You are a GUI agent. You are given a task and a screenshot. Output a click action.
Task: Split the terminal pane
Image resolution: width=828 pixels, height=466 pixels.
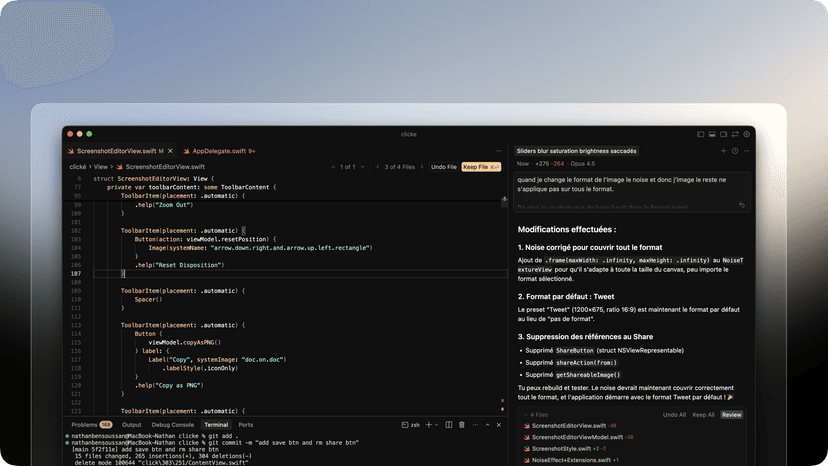tap(449, 425)
